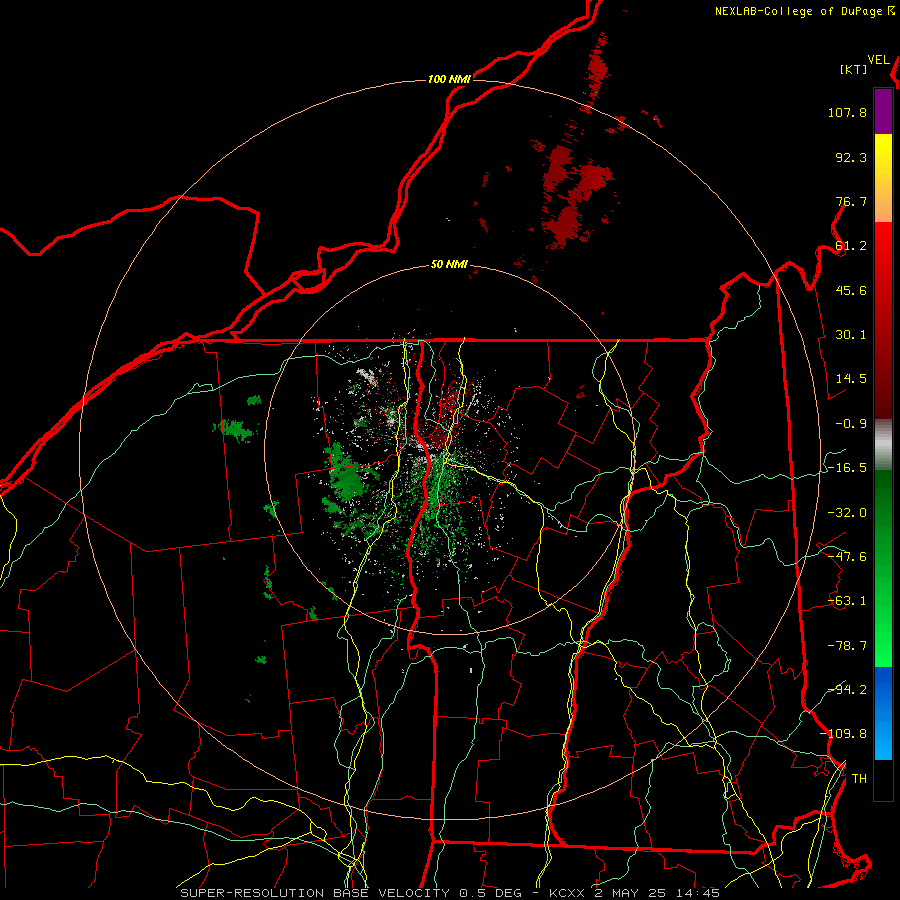Viewport: 900px width, 900px height.
Task: Select the 61.2 legend value
Action: pos(851,246)
